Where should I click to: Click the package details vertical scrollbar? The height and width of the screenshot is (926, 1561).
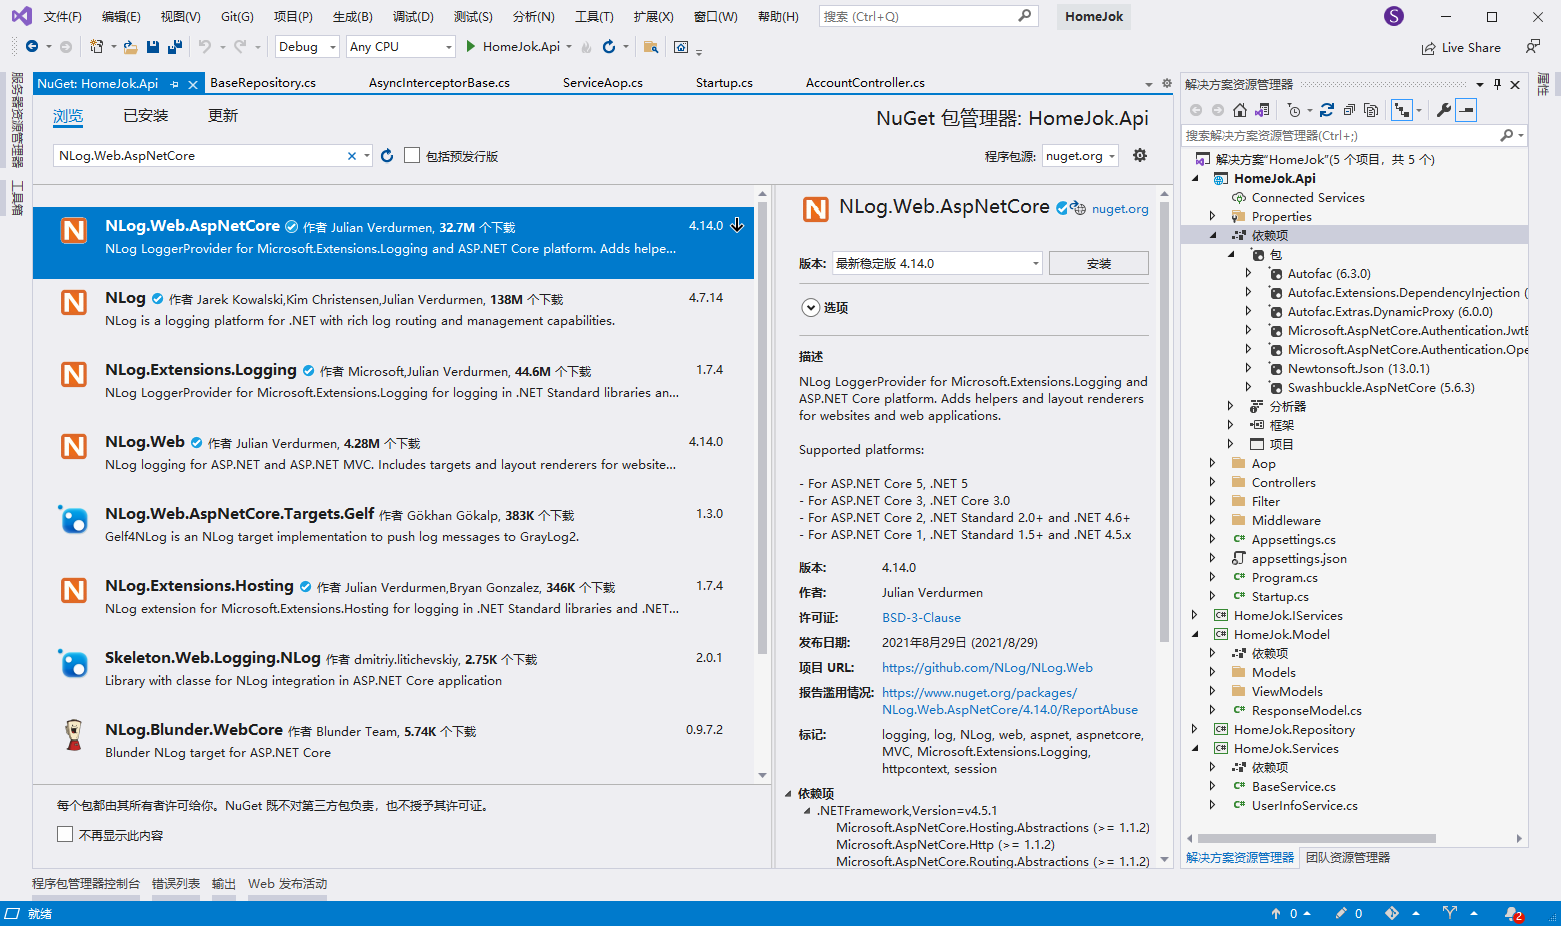1164,420
